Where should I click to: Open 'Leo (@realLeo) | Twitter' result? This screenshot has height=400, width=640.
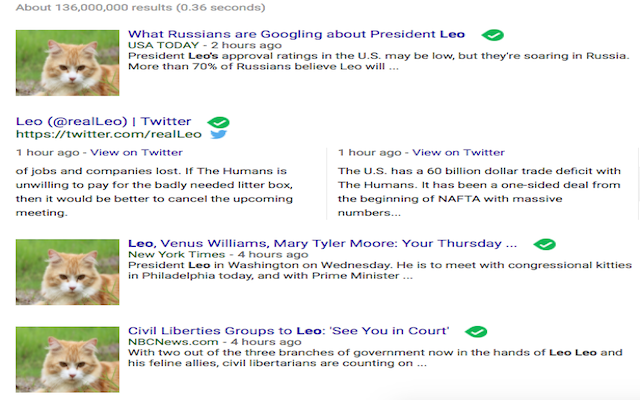(104, 122)
